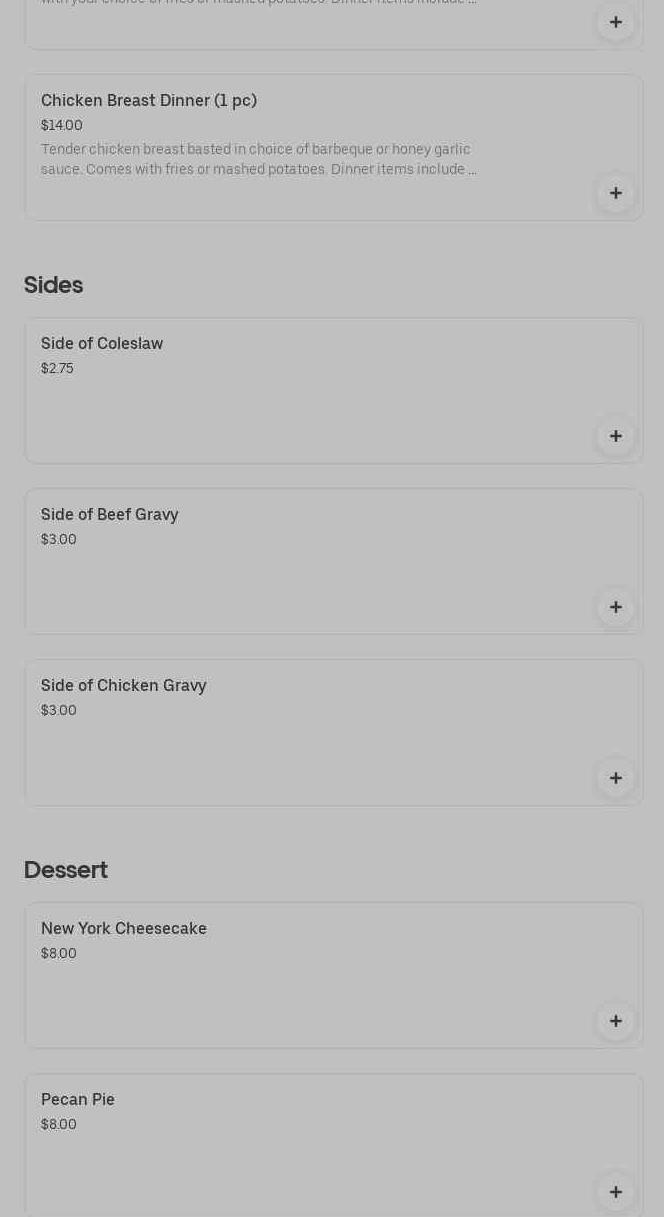Screen dimensions: 664x1217
Task: Click the $14.00 price label
Action: [62, 126]
